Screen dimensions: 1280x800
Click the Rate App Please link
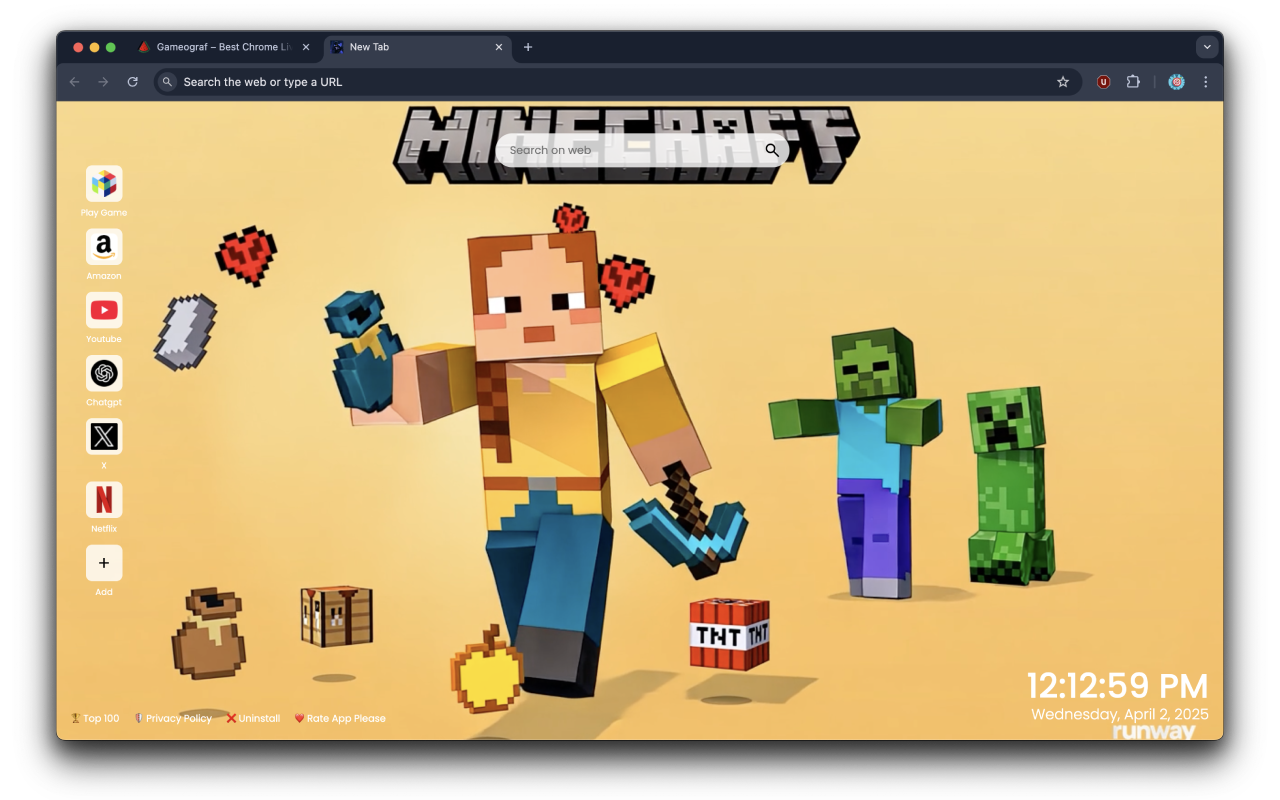346,717
